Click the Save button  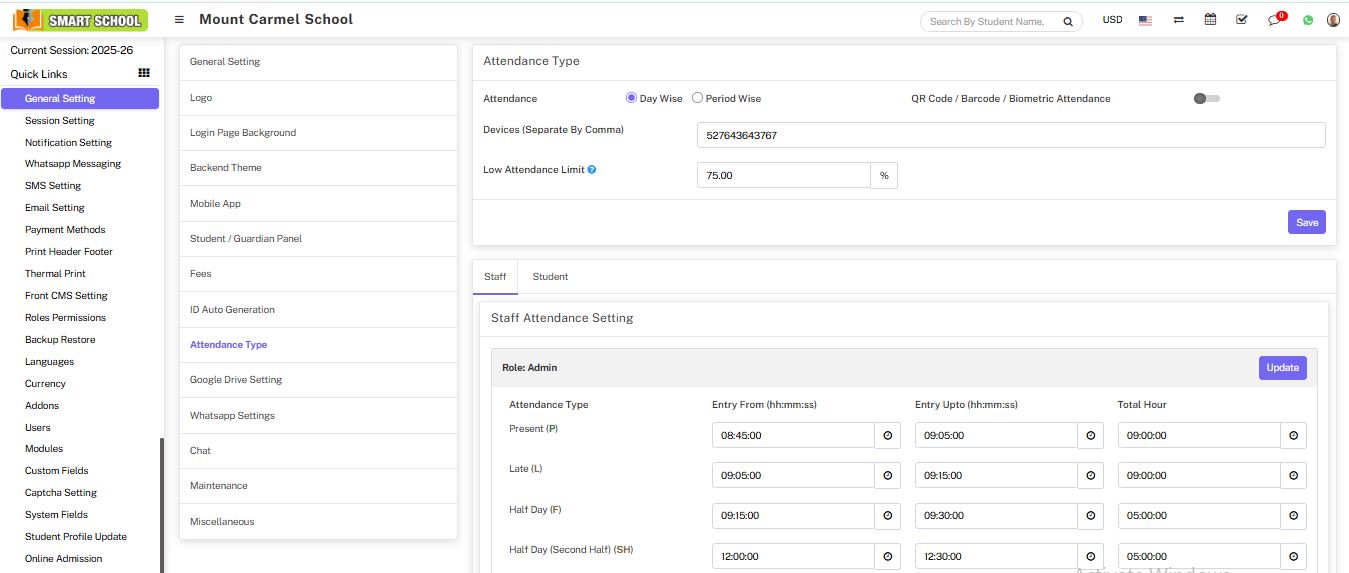pos(1306,222)
